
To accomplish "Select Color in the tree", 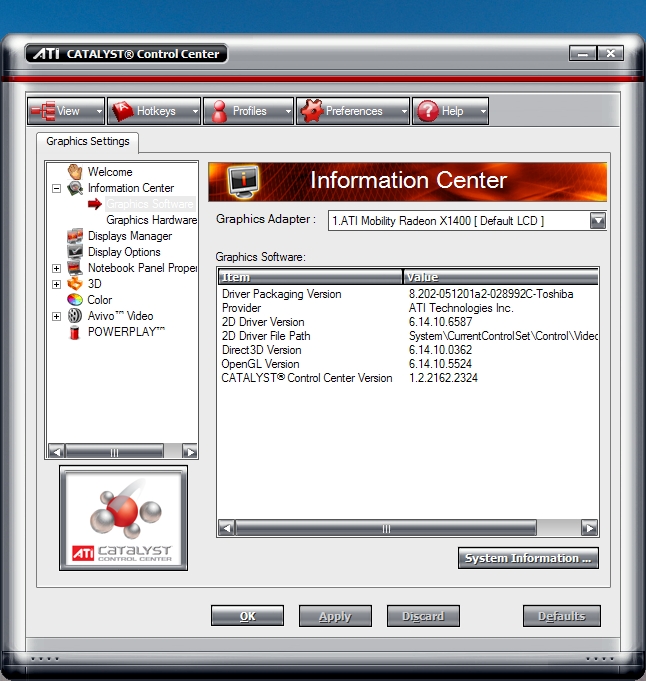I will [x=99, y=300].
